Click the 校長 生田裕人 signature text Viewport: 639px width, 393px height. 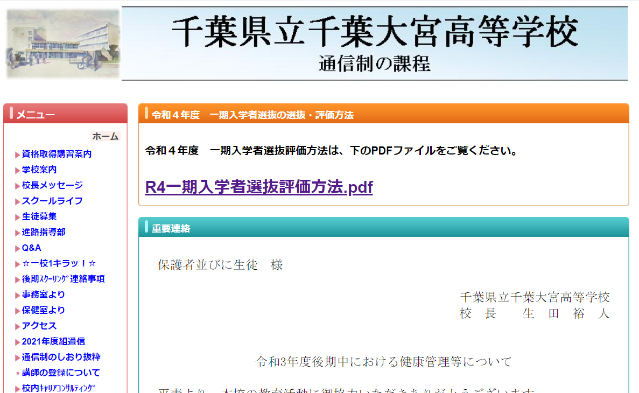(535, 314)
